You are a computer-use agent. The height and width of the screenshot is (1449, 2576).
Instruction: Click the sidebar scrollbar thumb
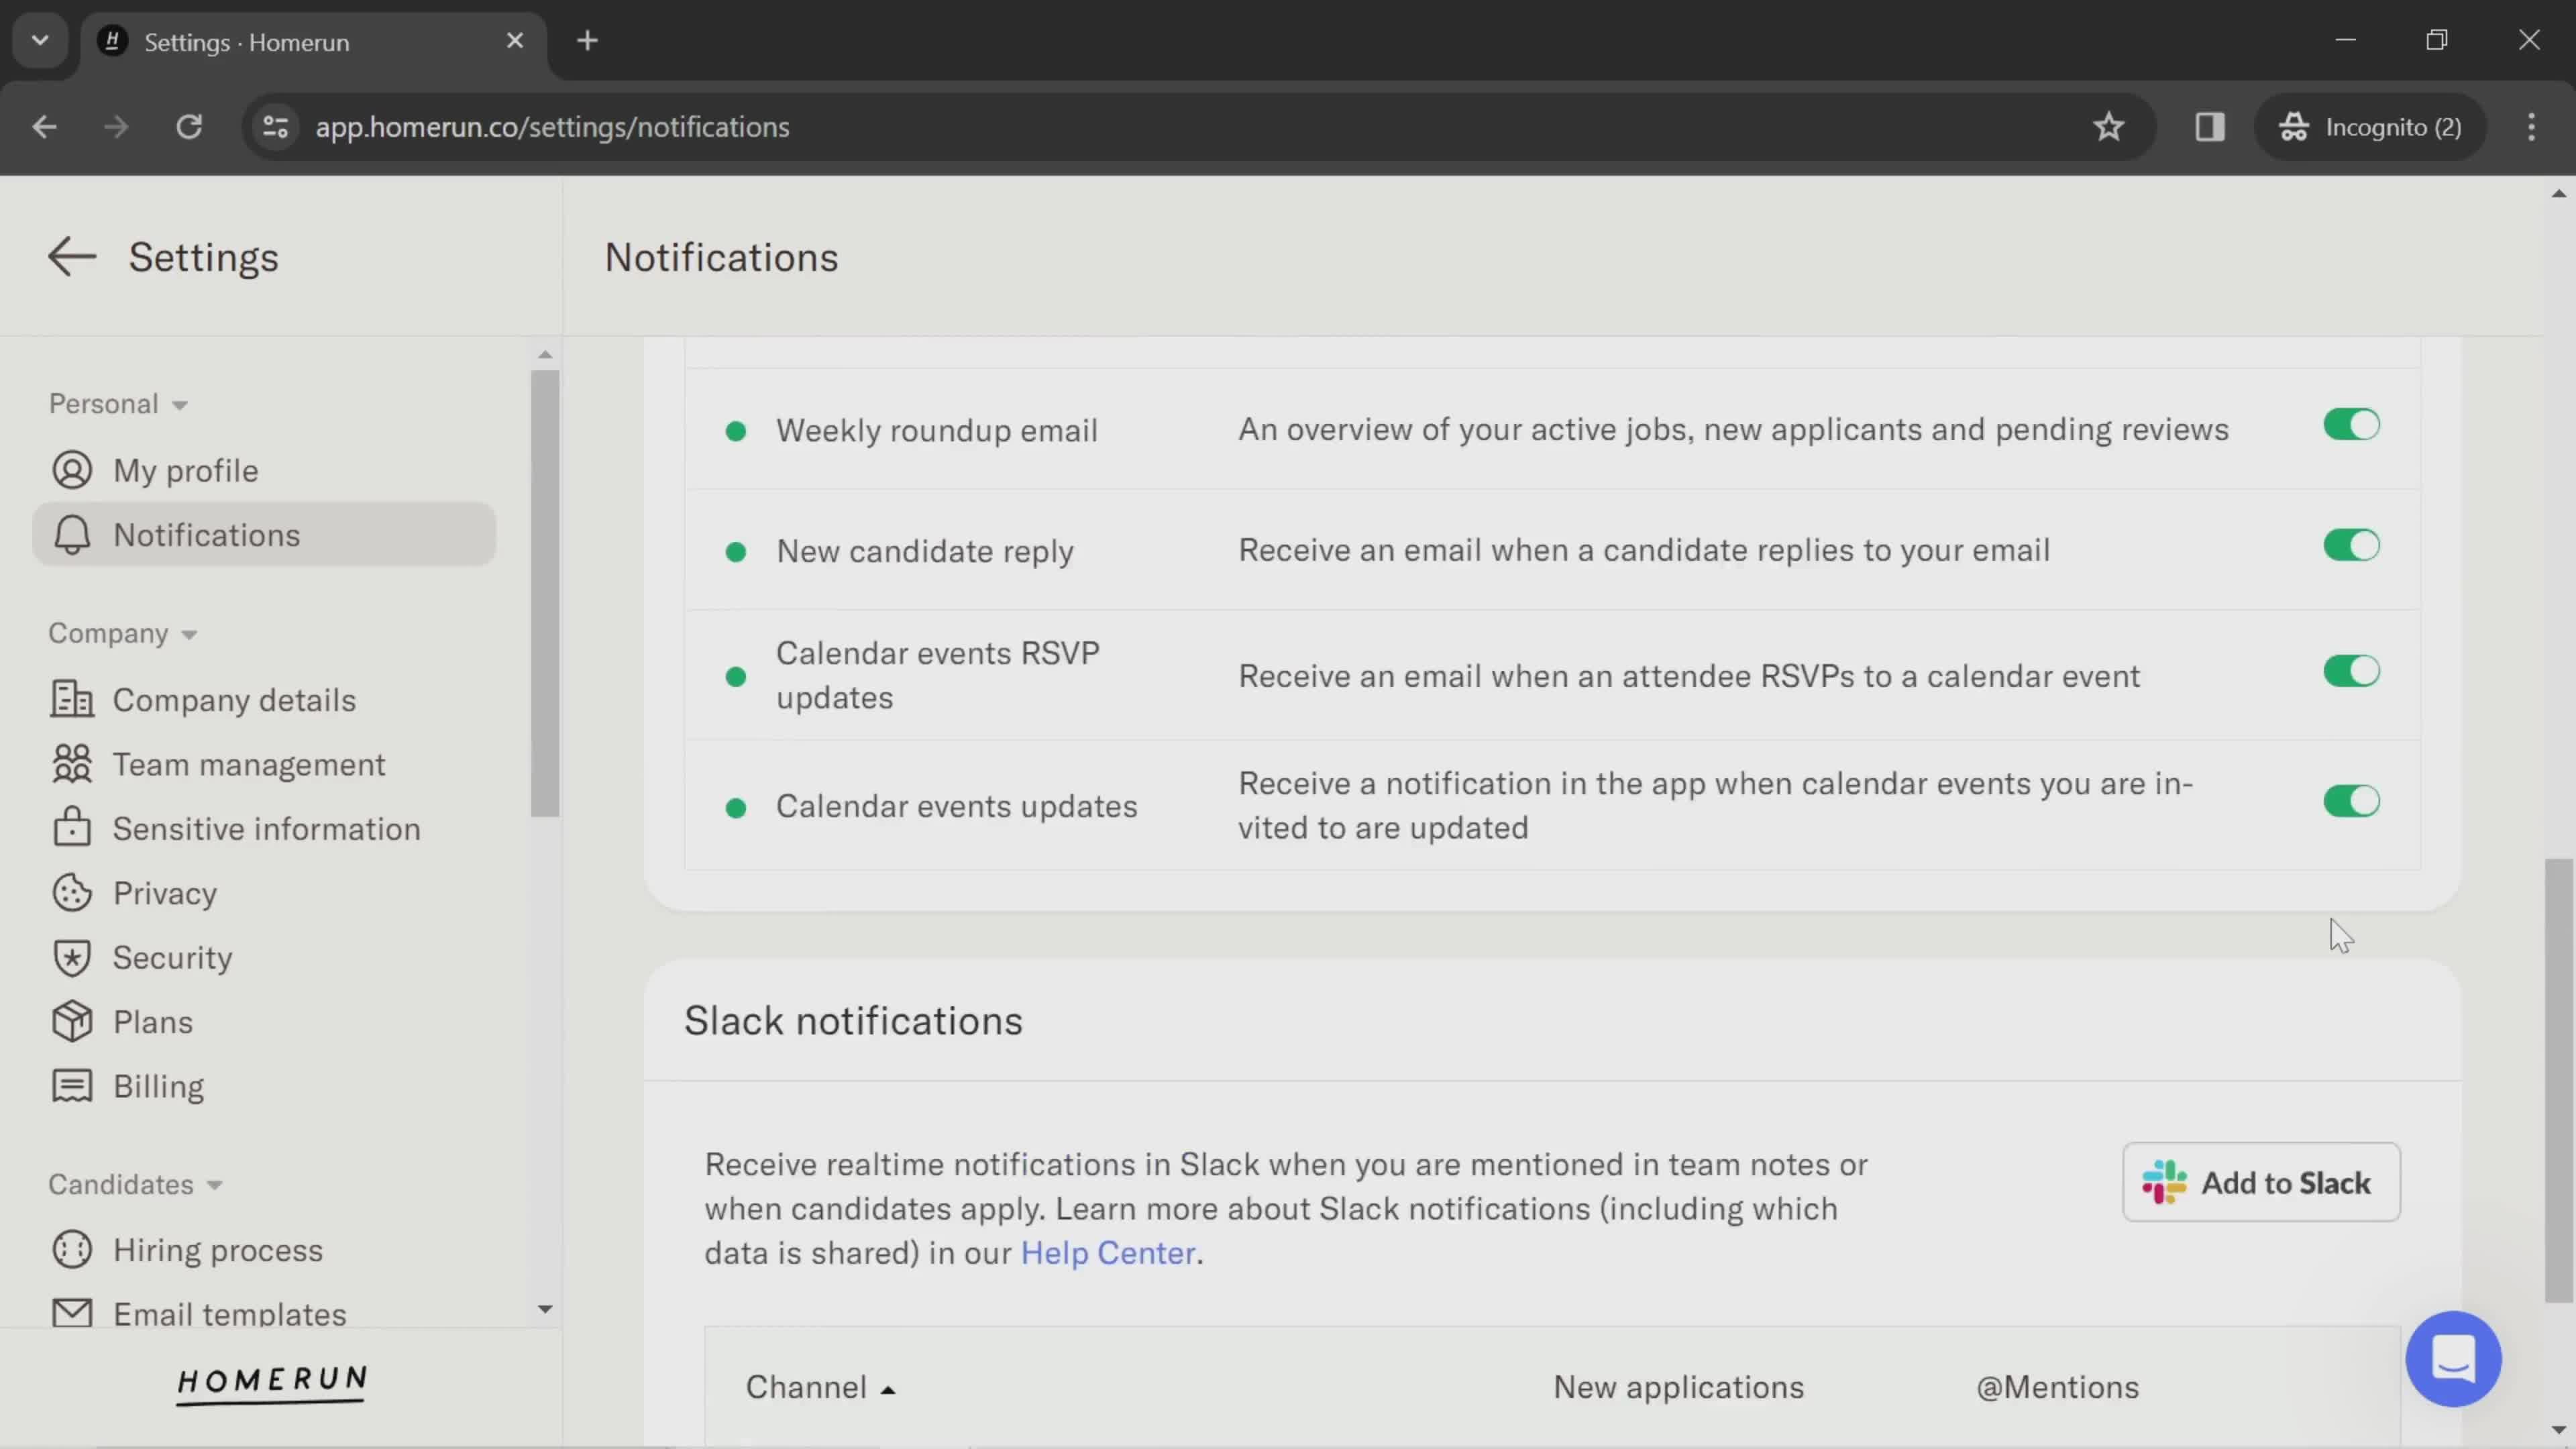tap(545, 593)
